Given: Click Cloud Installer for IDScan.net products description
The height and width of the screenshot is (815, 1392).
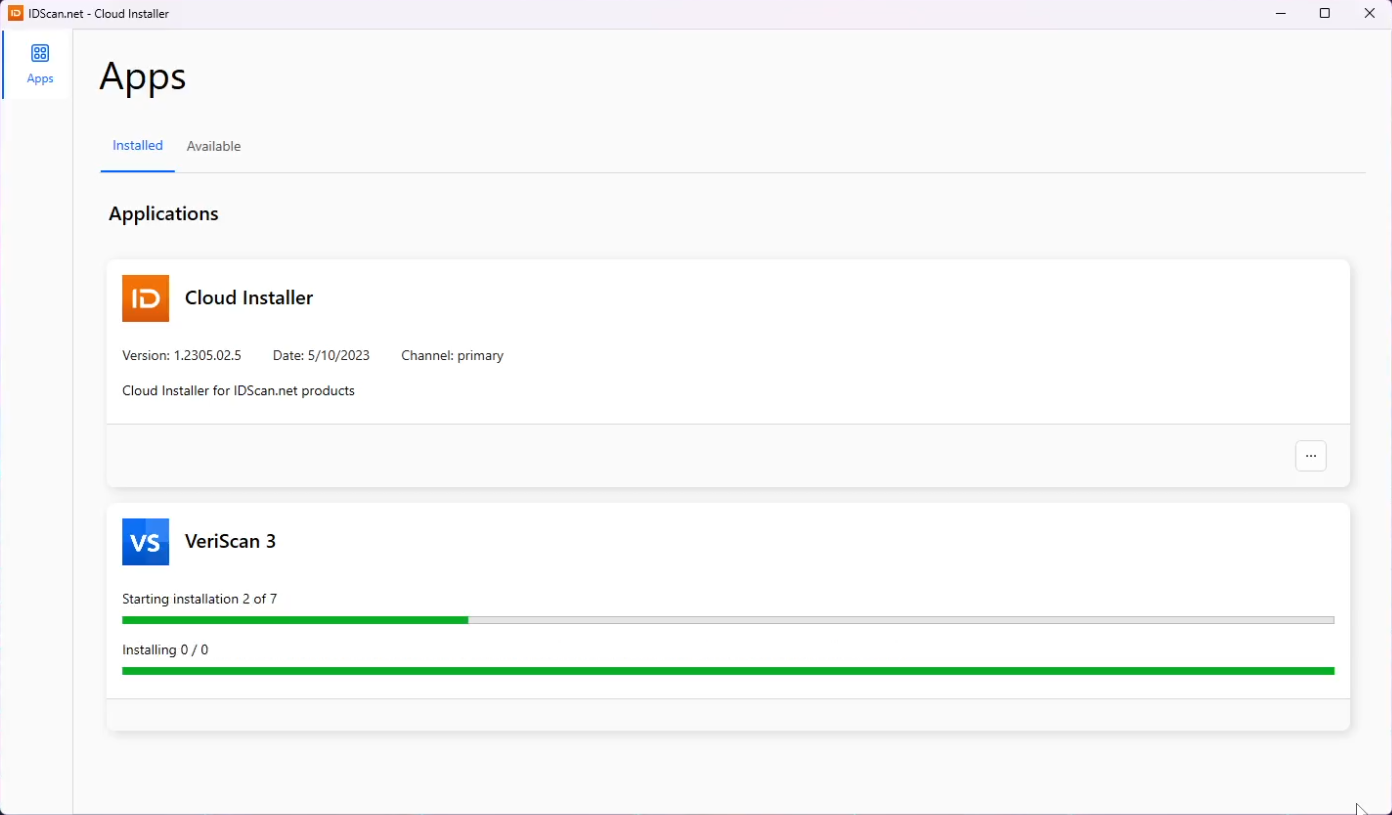Looking at the screenshot, I should pyautogui.click(x=238, y=391).
